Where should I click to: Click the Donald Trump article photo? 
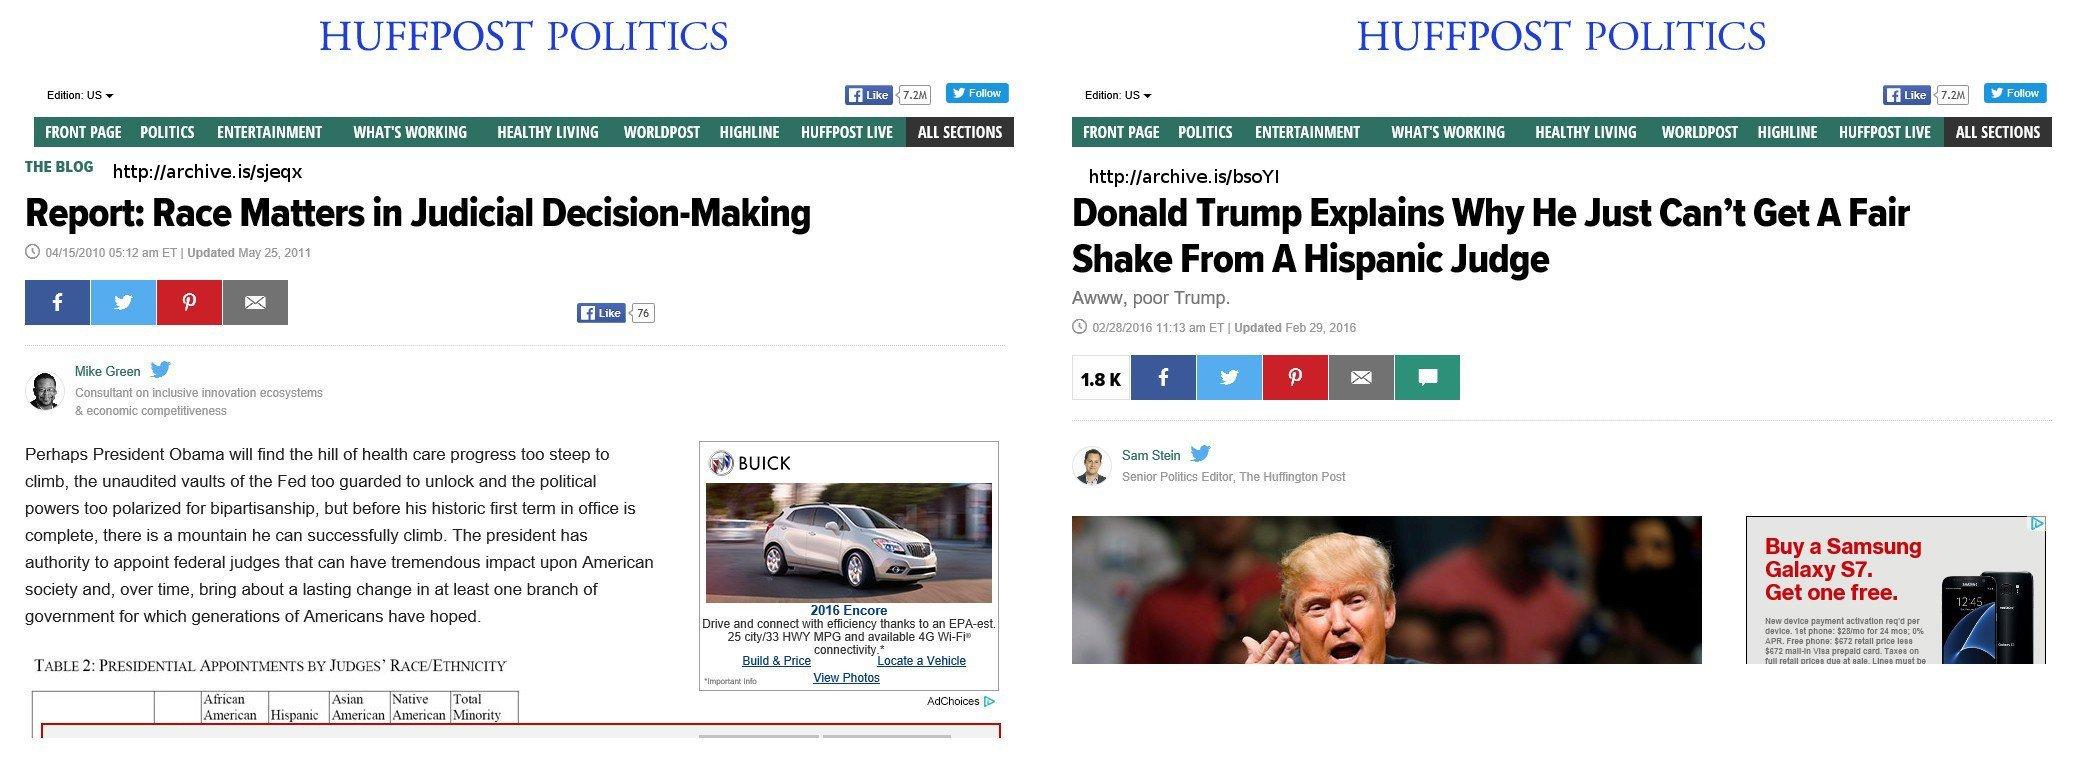1386,590
